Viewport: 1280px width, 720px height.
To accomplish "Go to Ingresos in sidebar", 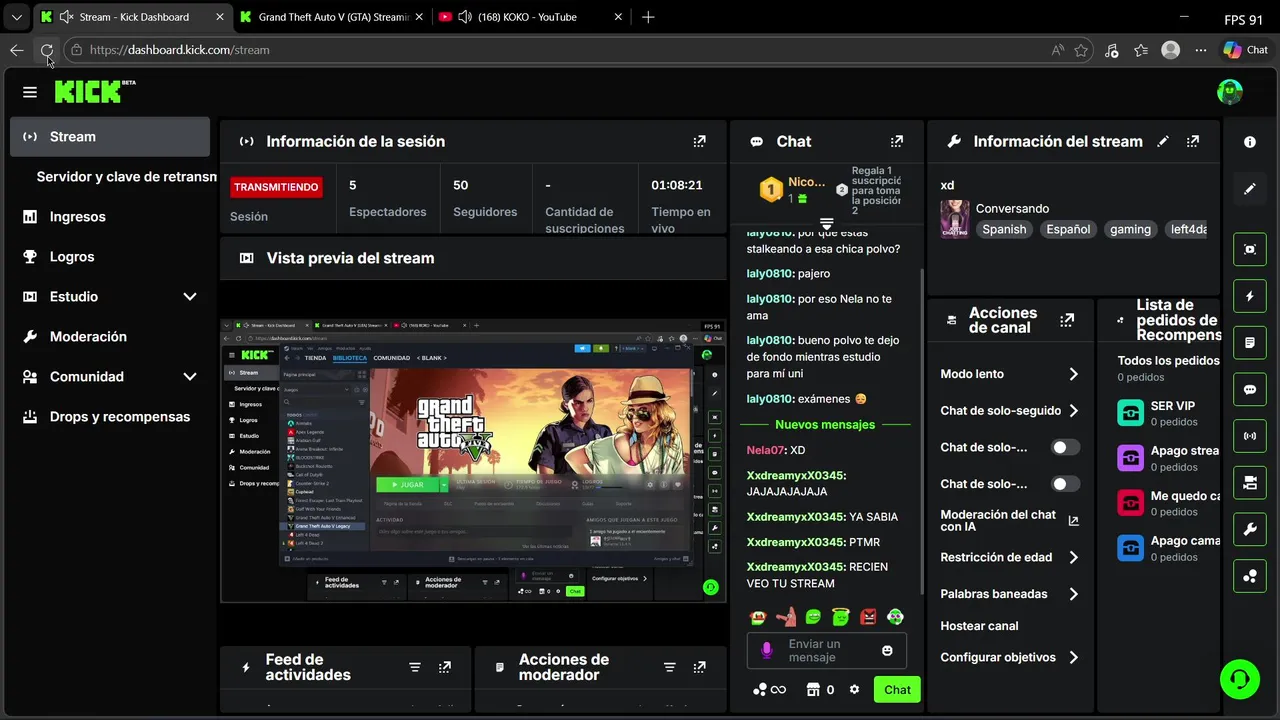I will (x=110, y=217).
